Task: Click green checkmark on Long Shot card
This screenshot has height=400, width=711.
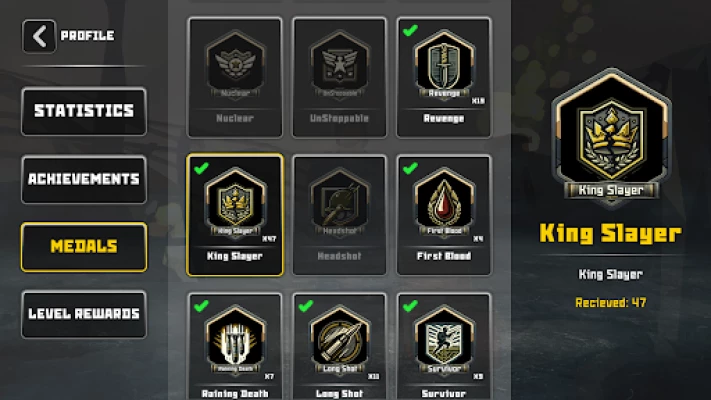Action: [x=306, y=306]
